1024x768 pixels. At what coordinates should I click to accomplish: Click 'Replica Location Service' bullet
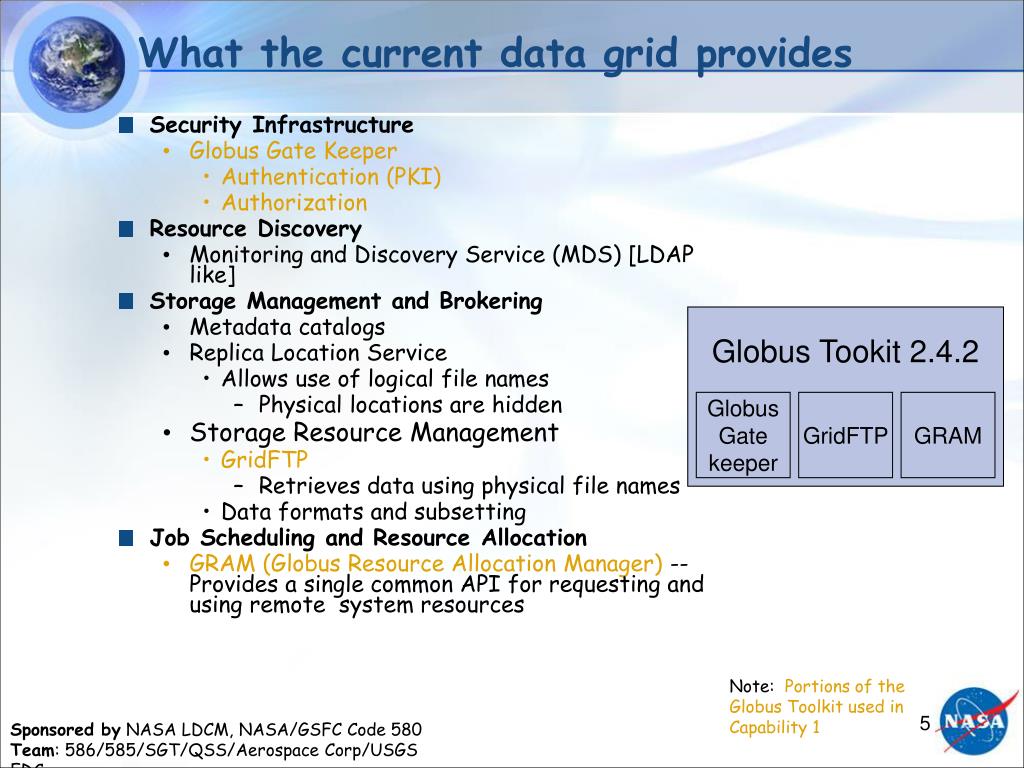click(318, 353)
